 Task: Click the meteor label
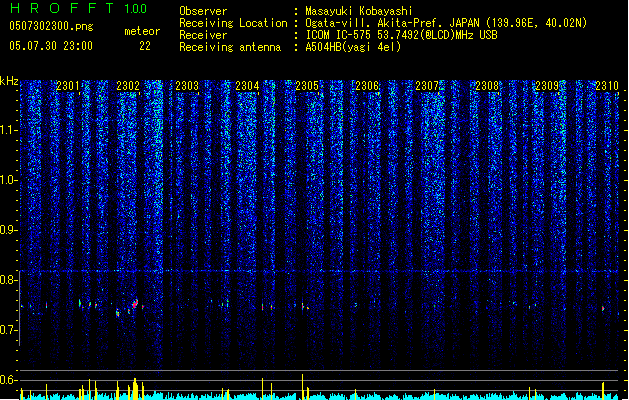(142, 31)
